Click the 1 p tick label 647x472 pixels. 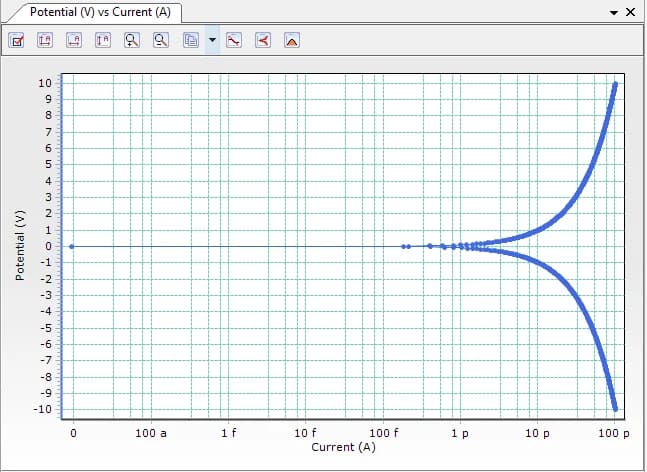point(460,433)
